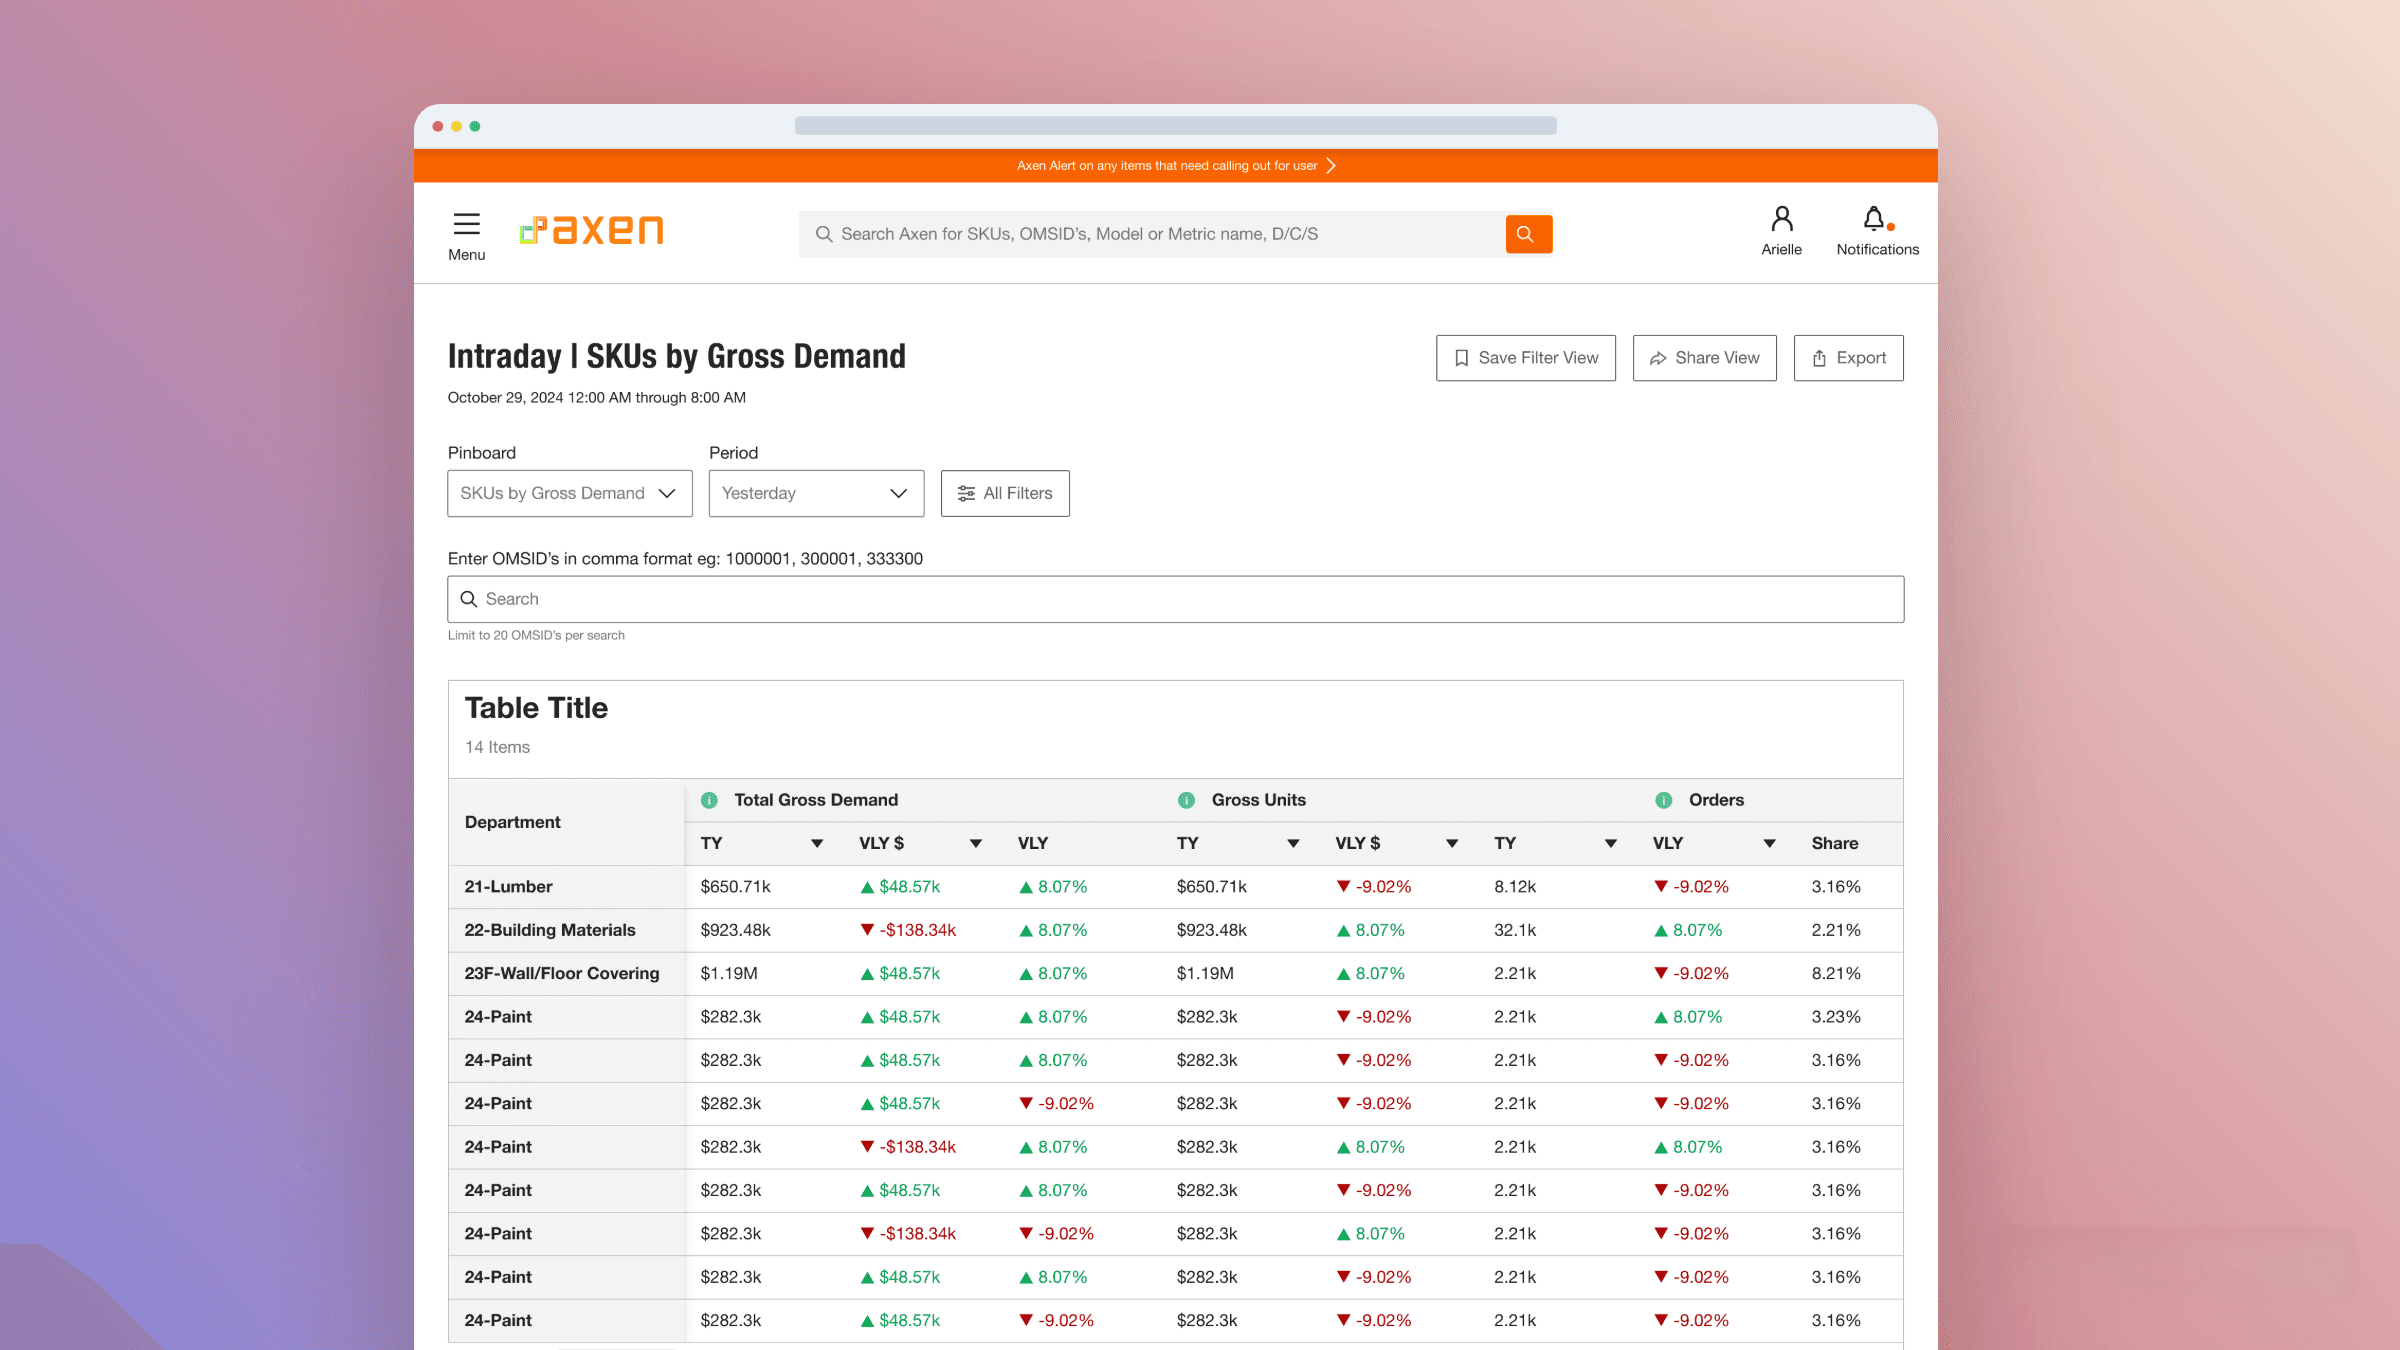Screen dimensions: 2400x1350
Task: Open the Period Yesterday dropdown
Action: 816,493
